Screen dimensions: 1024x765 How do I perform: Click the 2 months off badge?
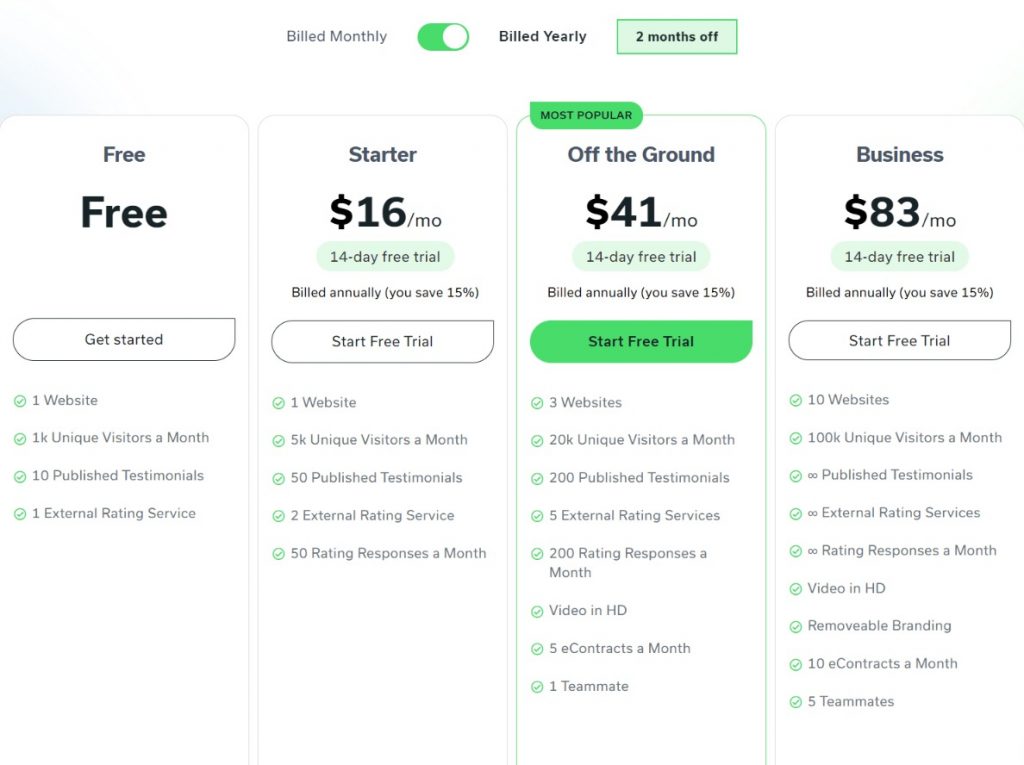[677, 37]
